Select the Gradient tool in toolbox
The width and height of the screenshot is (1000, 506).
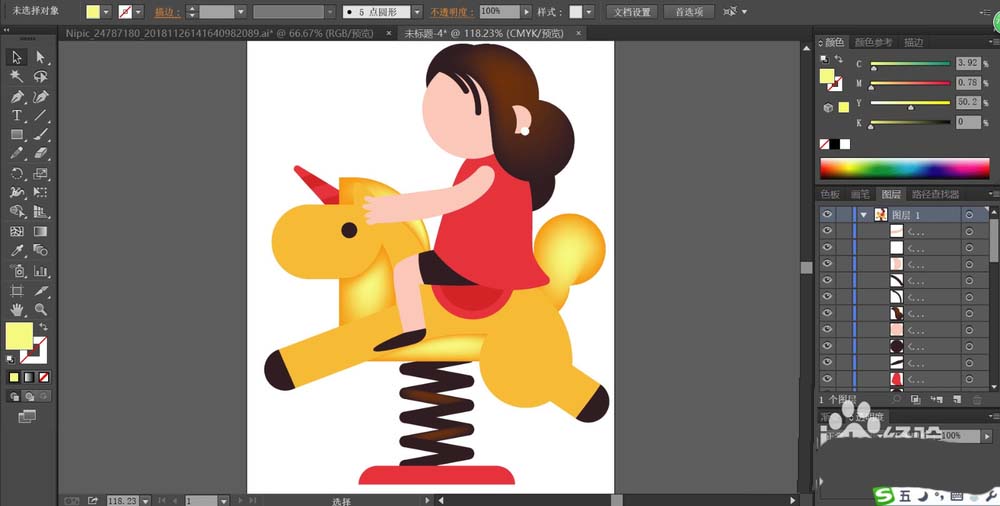pos(41,231)
